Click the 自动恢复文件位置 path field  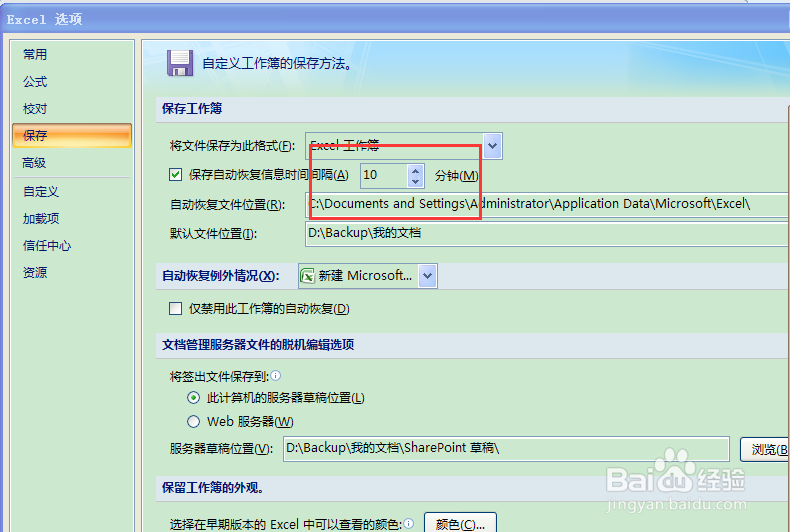(546, 205)
